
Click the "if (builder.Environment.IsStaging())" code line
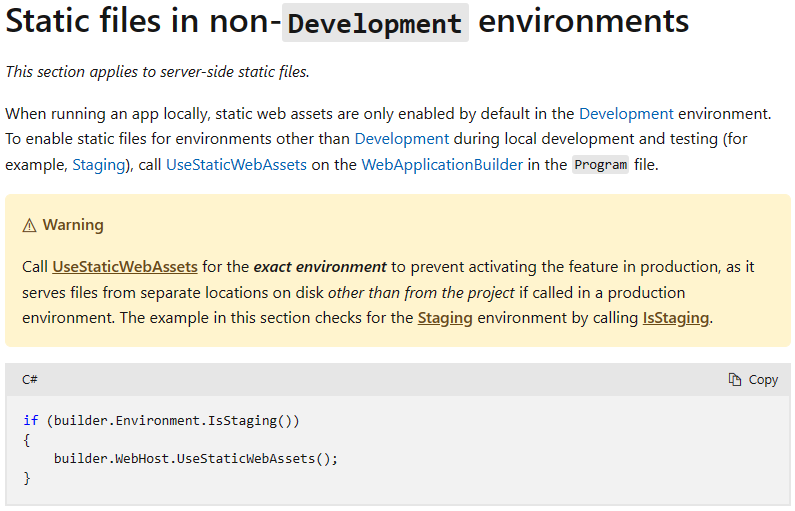pos(161,420)
